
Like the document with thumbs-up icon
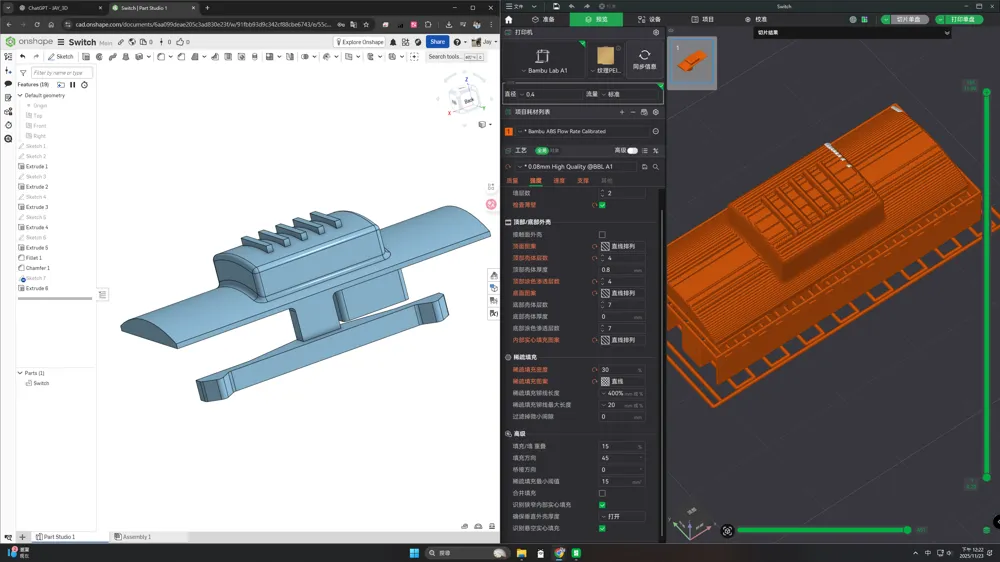pyautogui.click(x=180, y=42)
